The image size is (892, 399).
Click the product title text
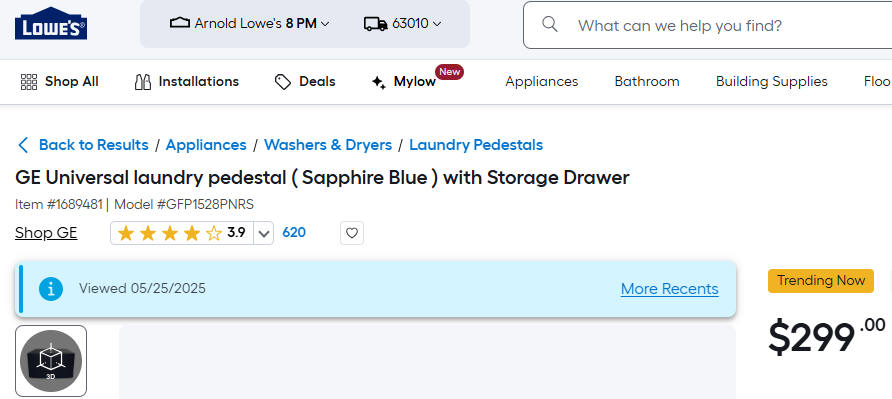pyautogui.click(x=322, y=178)
